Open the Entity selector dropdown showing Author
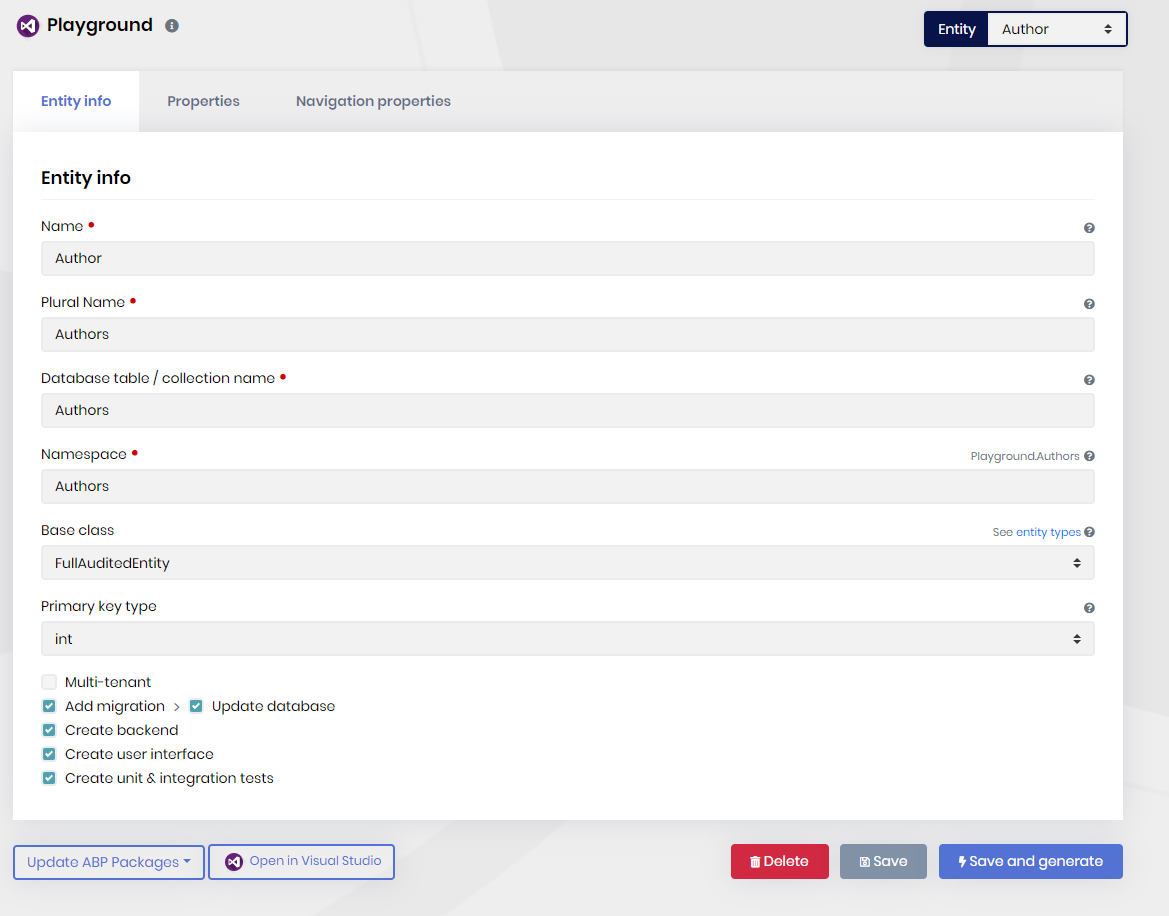The width and height of the screenshot is (1169, 916). tap(1056, 29)
